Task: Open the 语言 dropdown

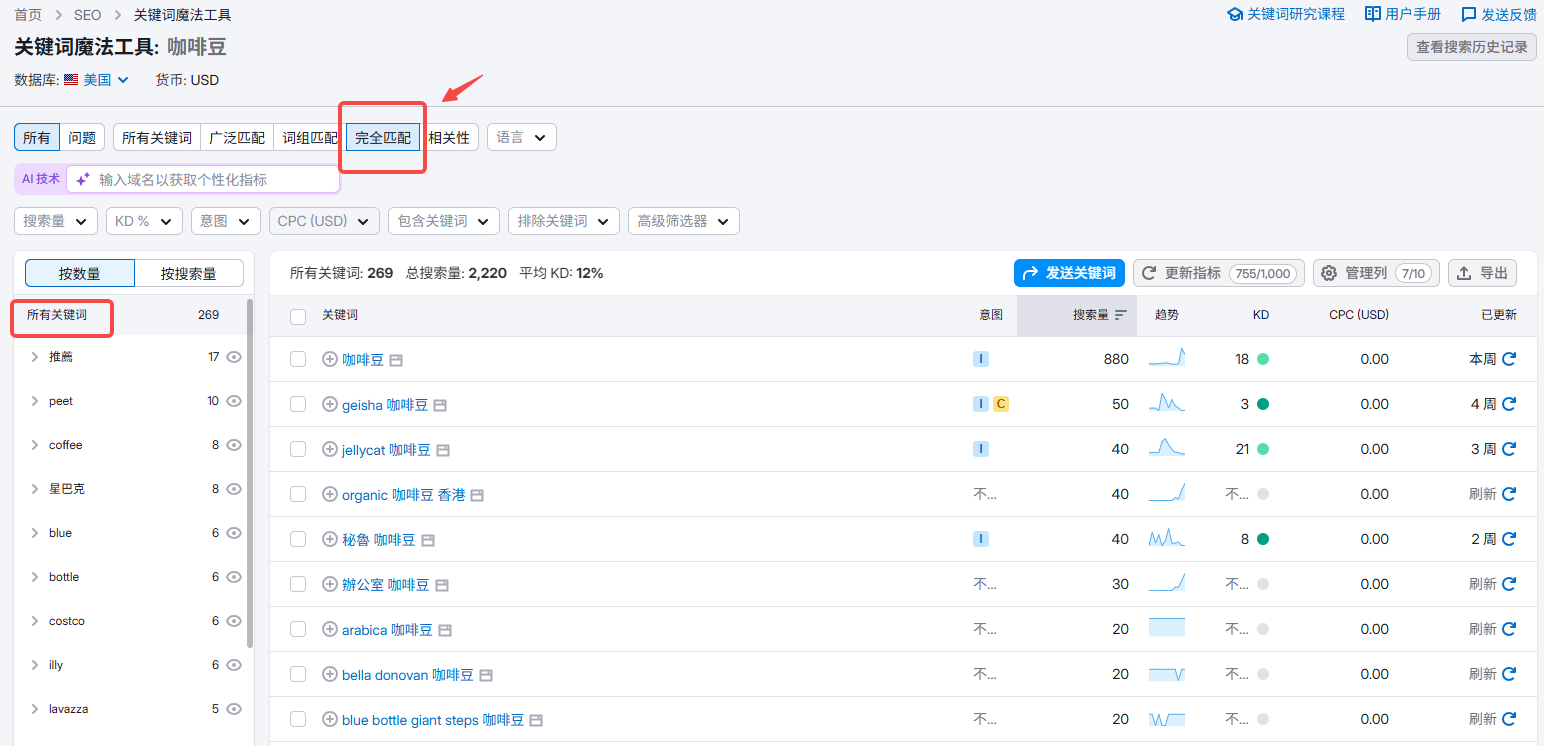Action: (521, 137)
